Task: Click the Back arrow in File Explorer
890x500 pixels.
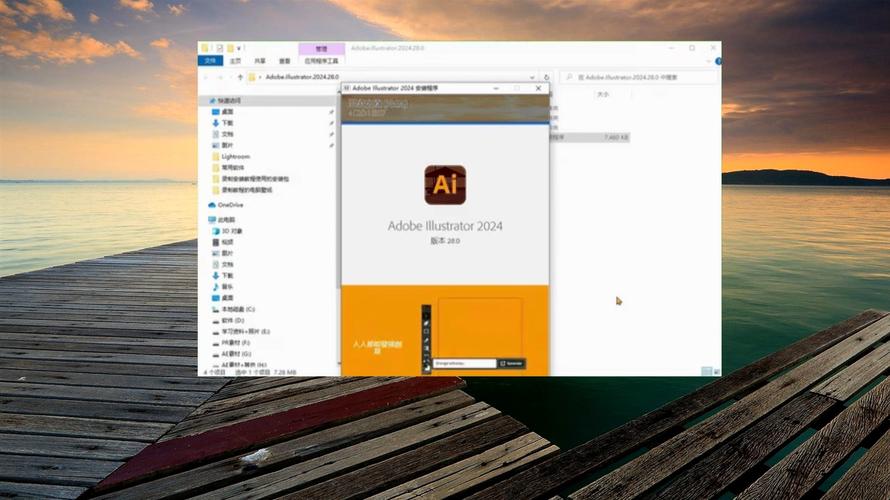Action: [x=206, y=77]
